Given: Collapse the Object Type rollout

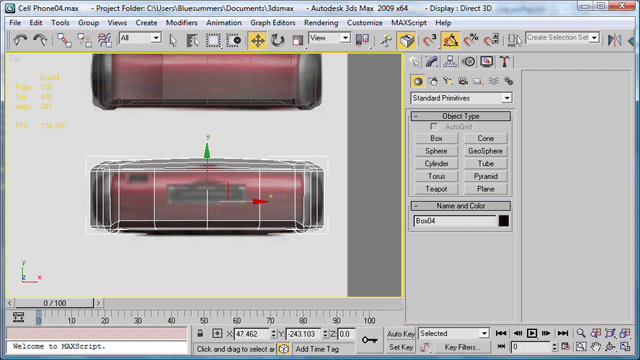Looking at the screenshot, I should click(x=460, y=116).
